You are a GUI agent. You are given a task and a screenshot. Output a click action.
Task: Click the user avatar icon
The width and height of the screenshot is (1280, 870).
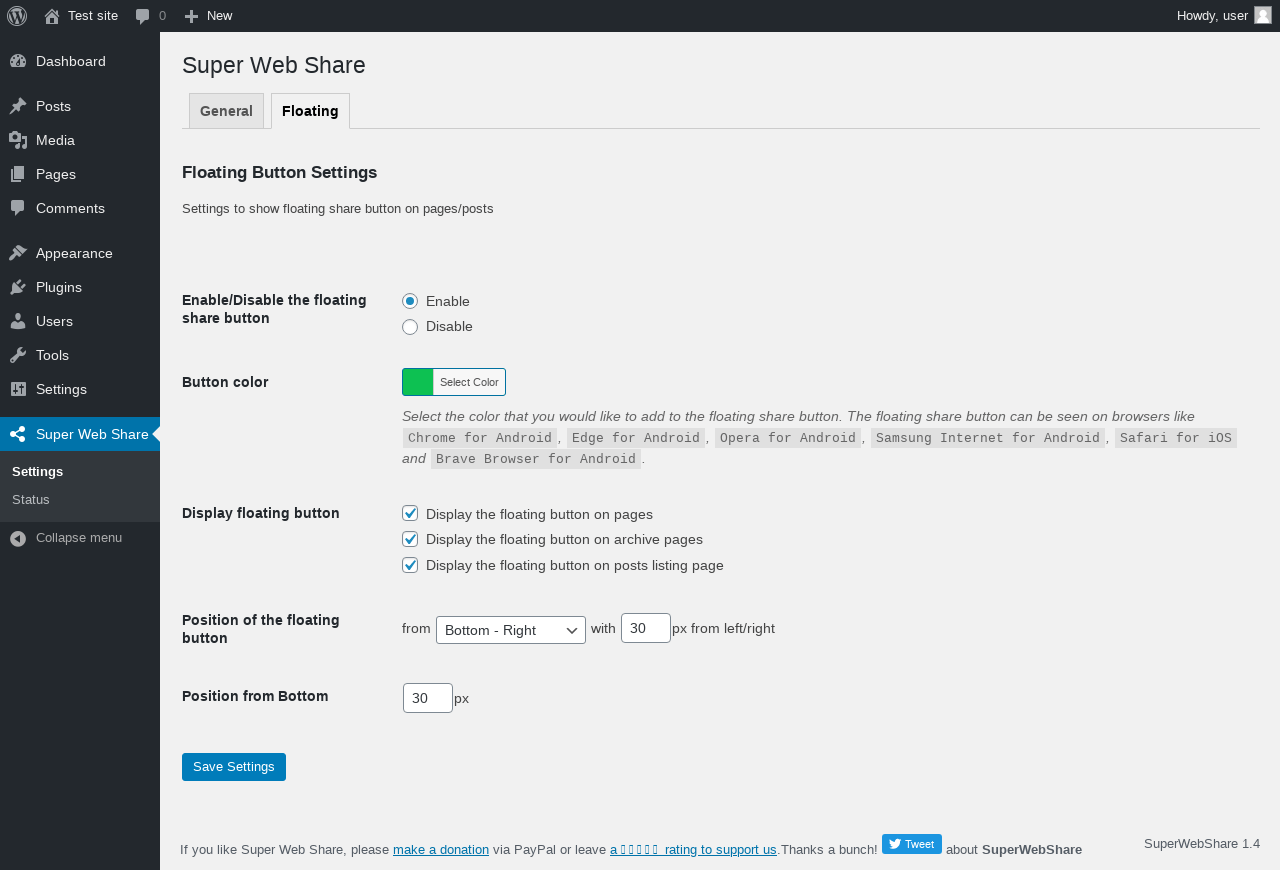click(1263, 15)
